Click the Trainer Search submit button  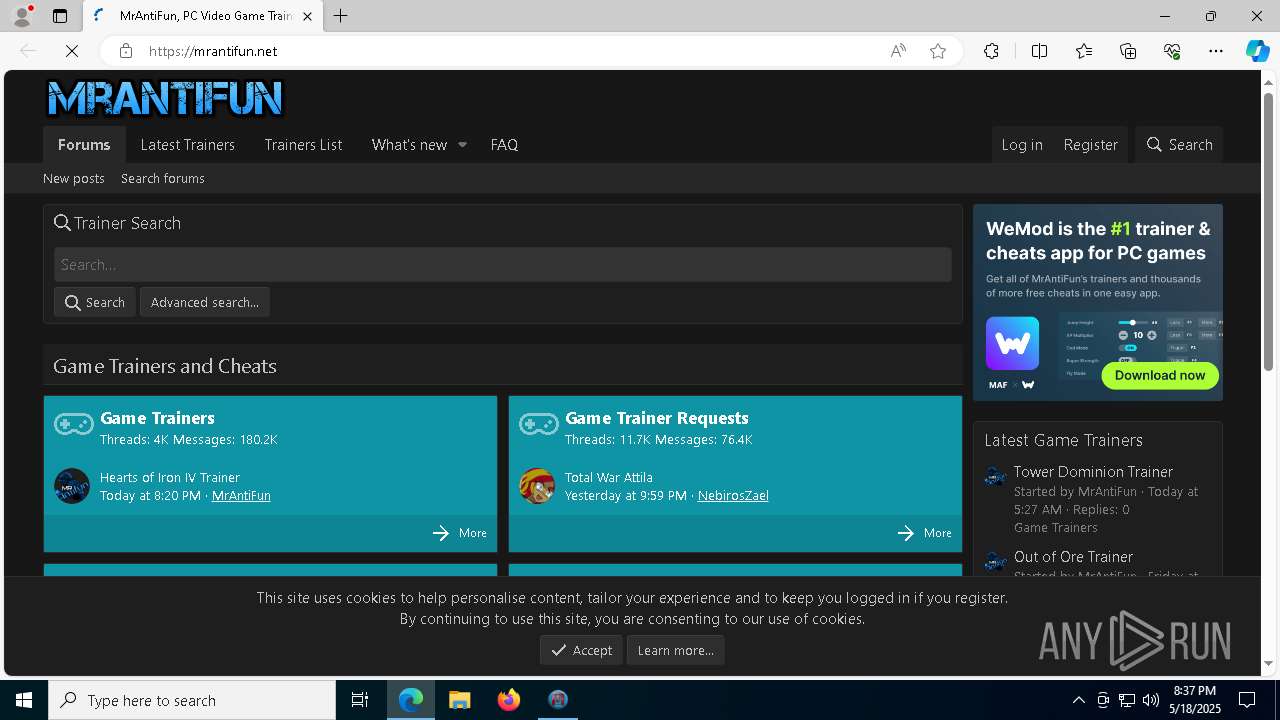coord(95,302)
